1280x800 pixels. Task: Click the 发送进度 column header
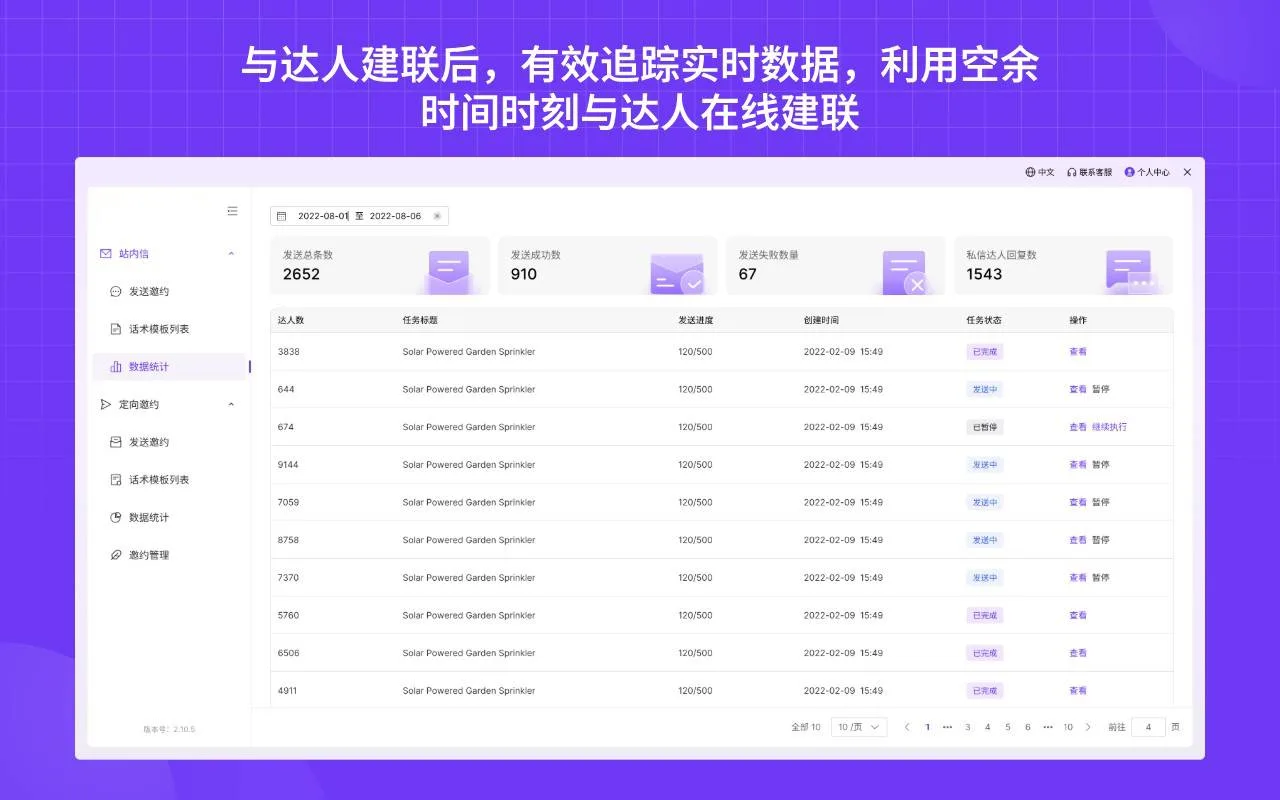[x=696, y=321]
